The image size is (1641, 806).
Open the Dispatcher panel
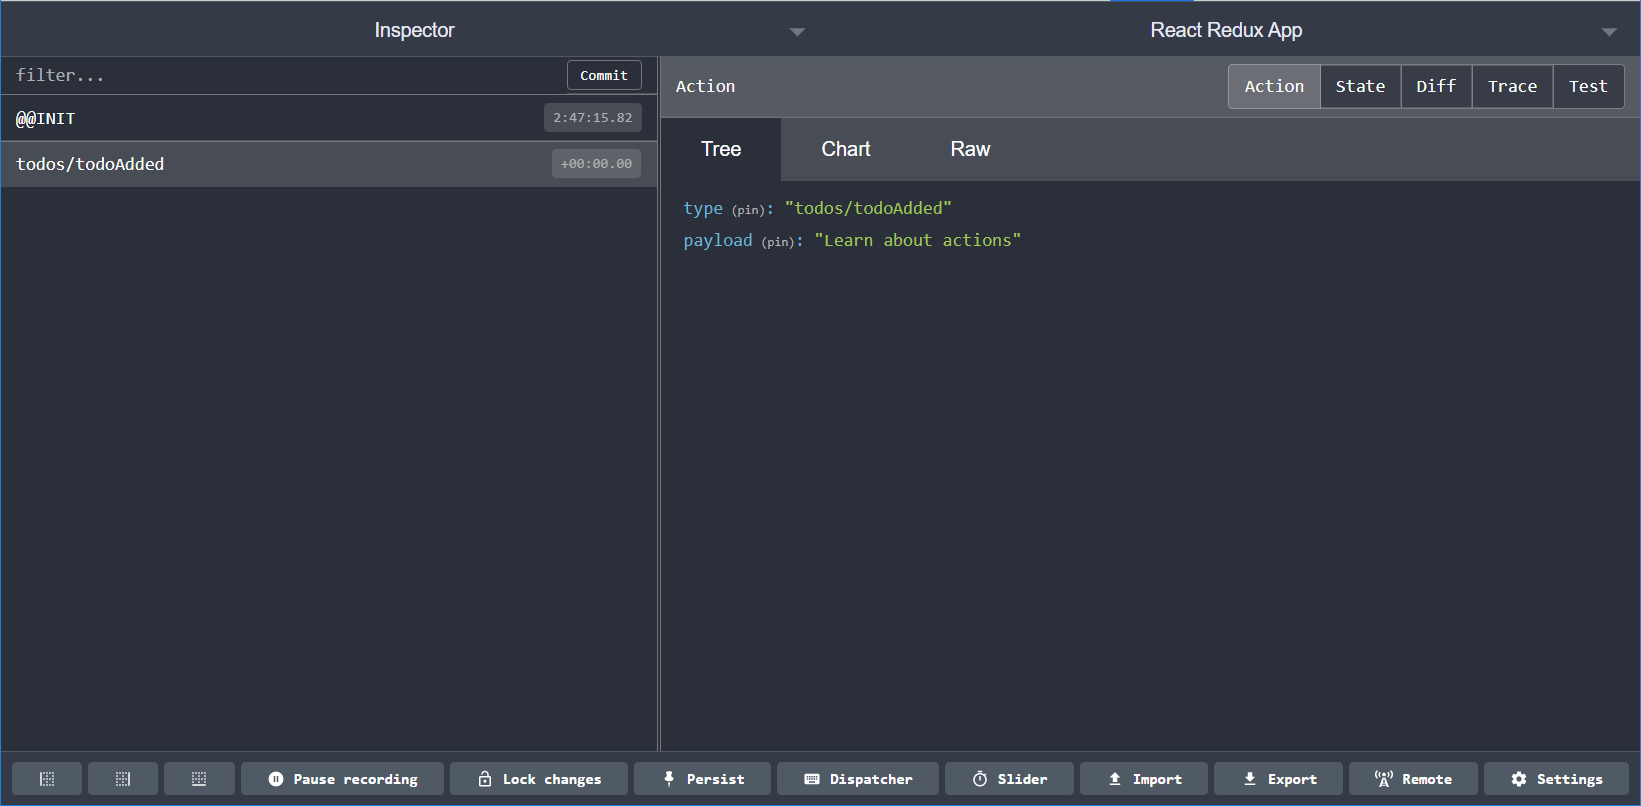pos(858,779)
